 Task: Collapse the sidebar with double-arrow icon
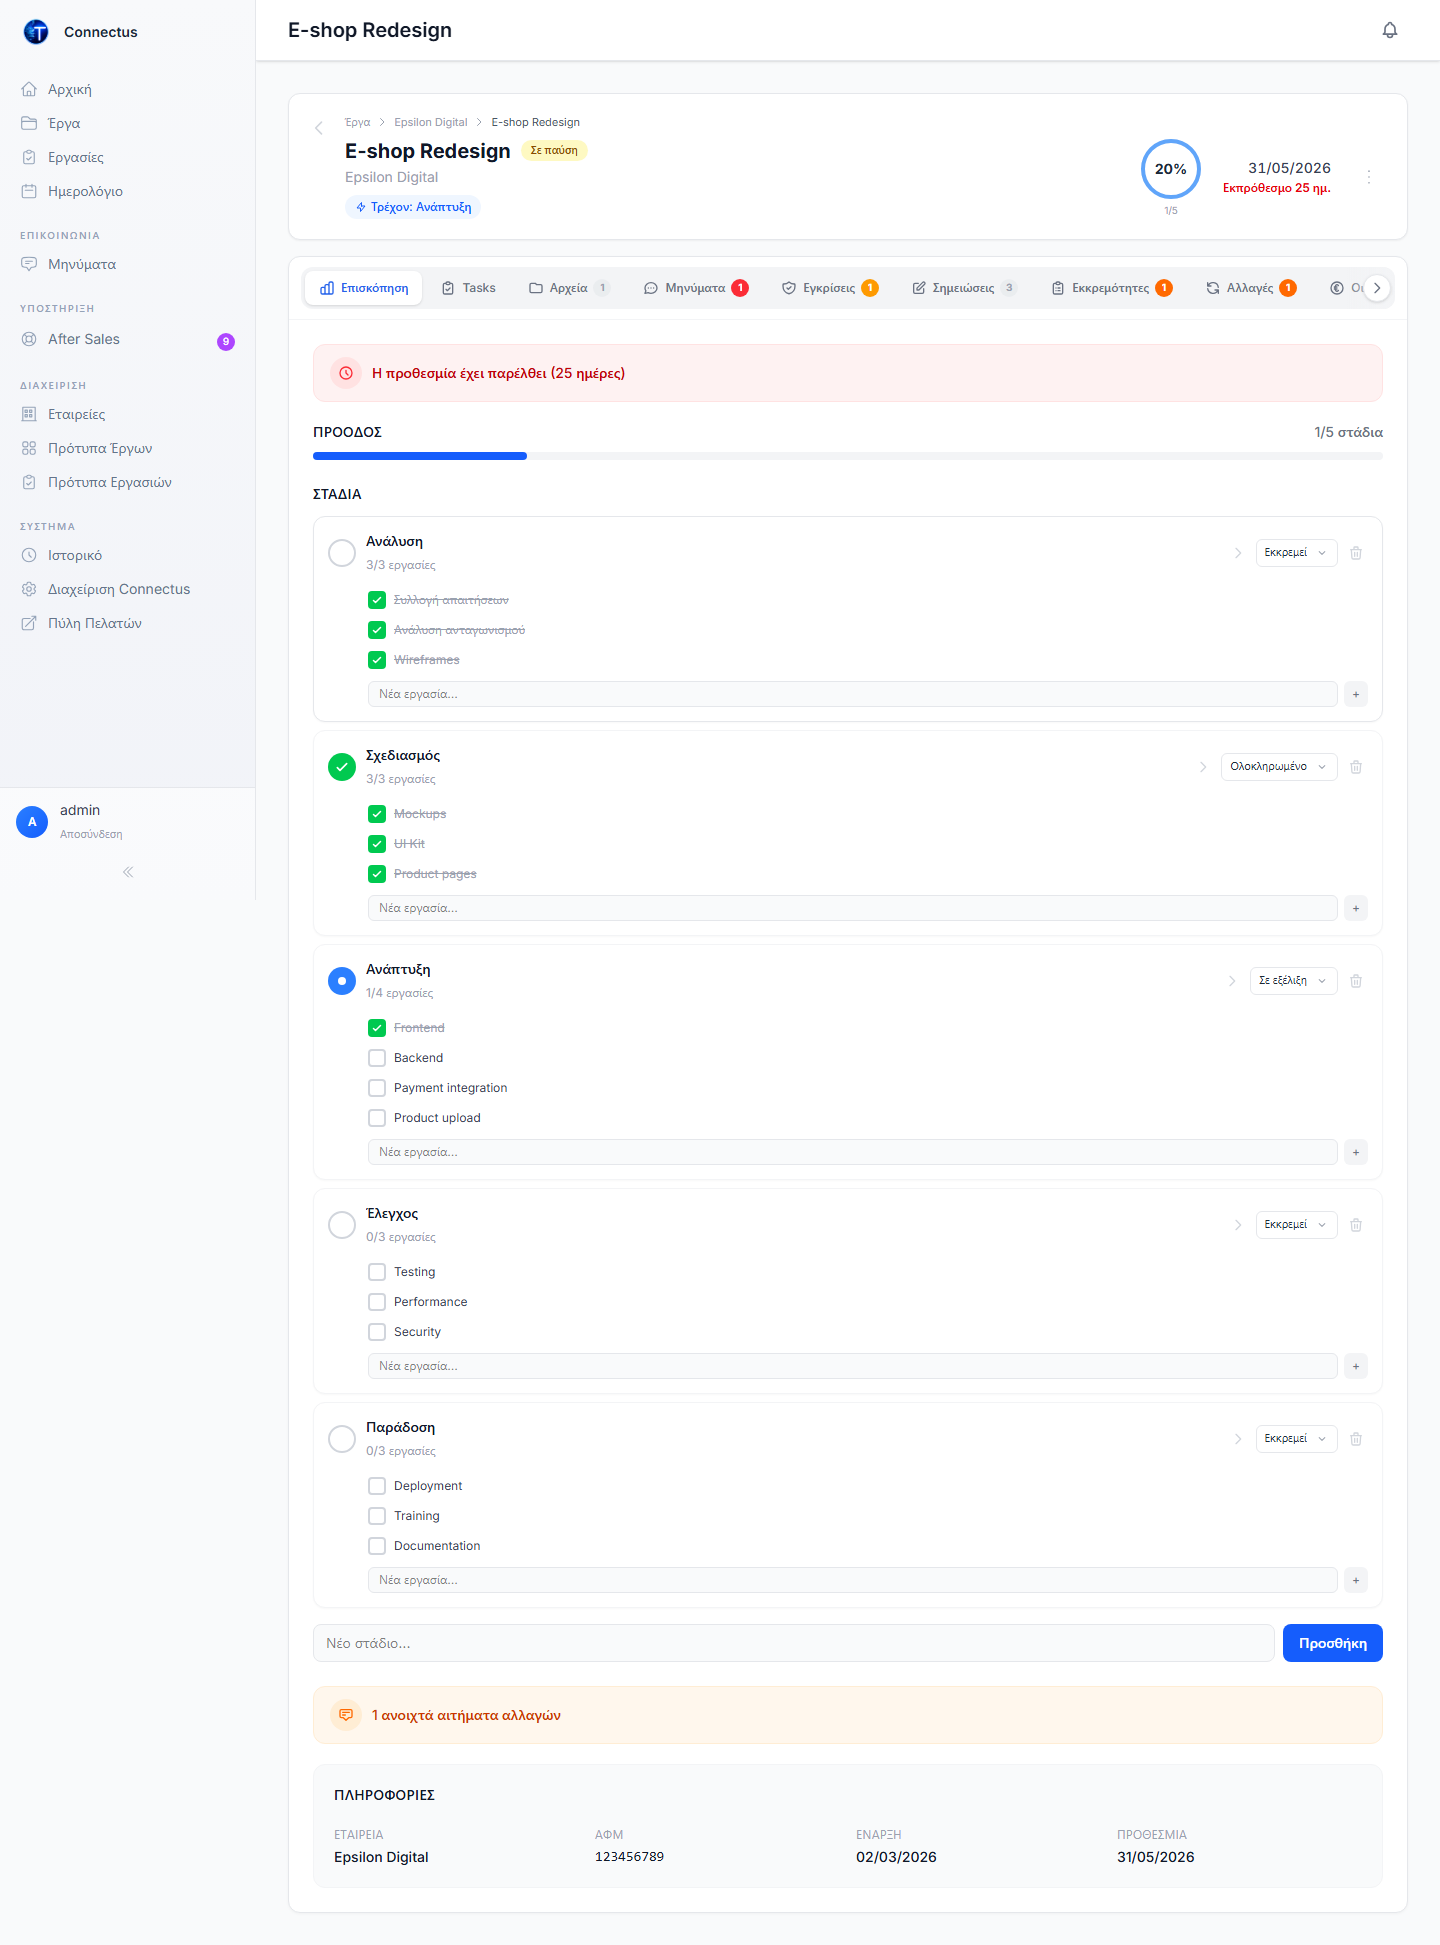128,872
